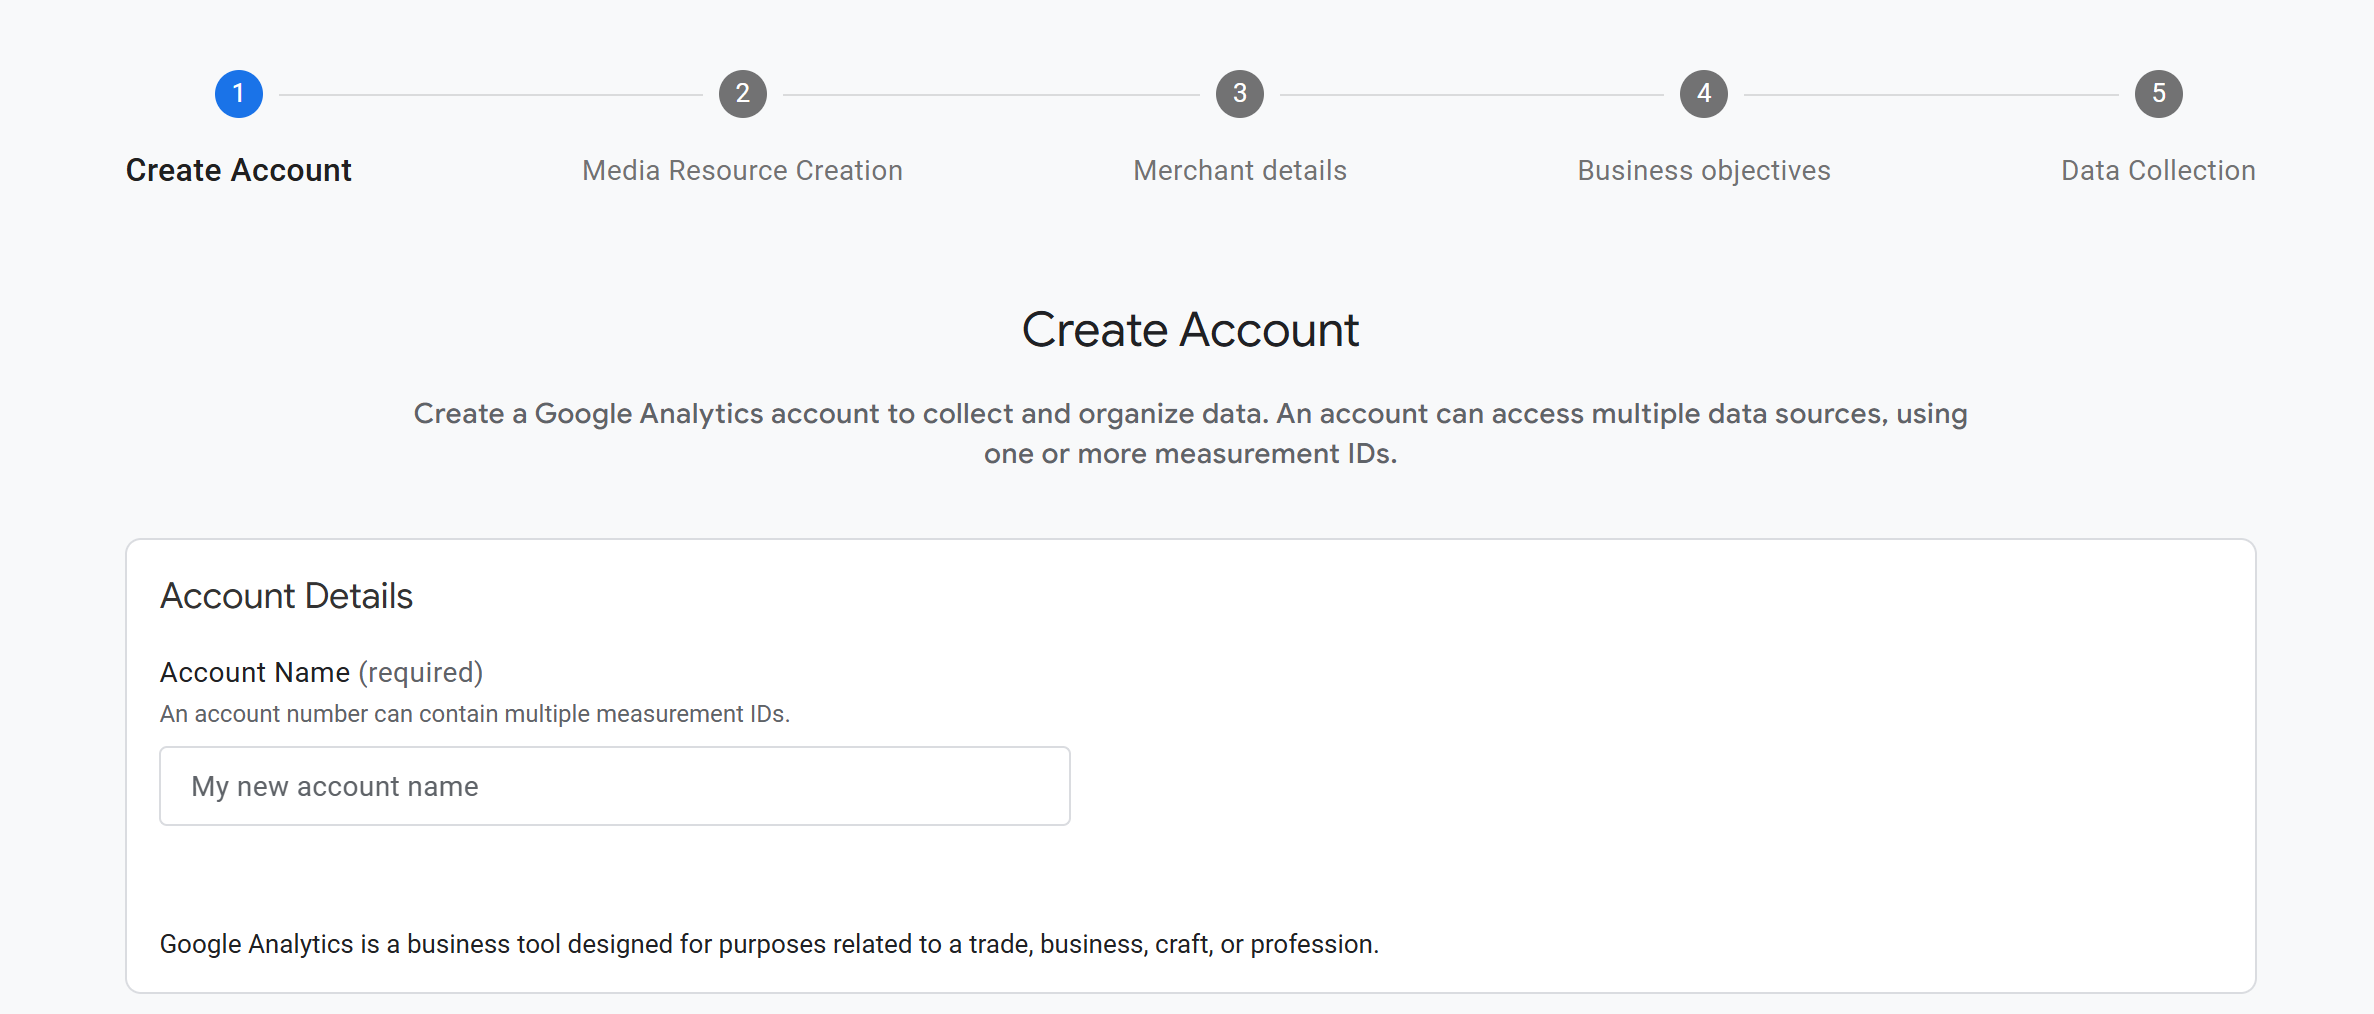The height and width of the screenshot is (1014, 2374).
Task: Click step 1 circle for Create Account
Action: tap(239, 94)
